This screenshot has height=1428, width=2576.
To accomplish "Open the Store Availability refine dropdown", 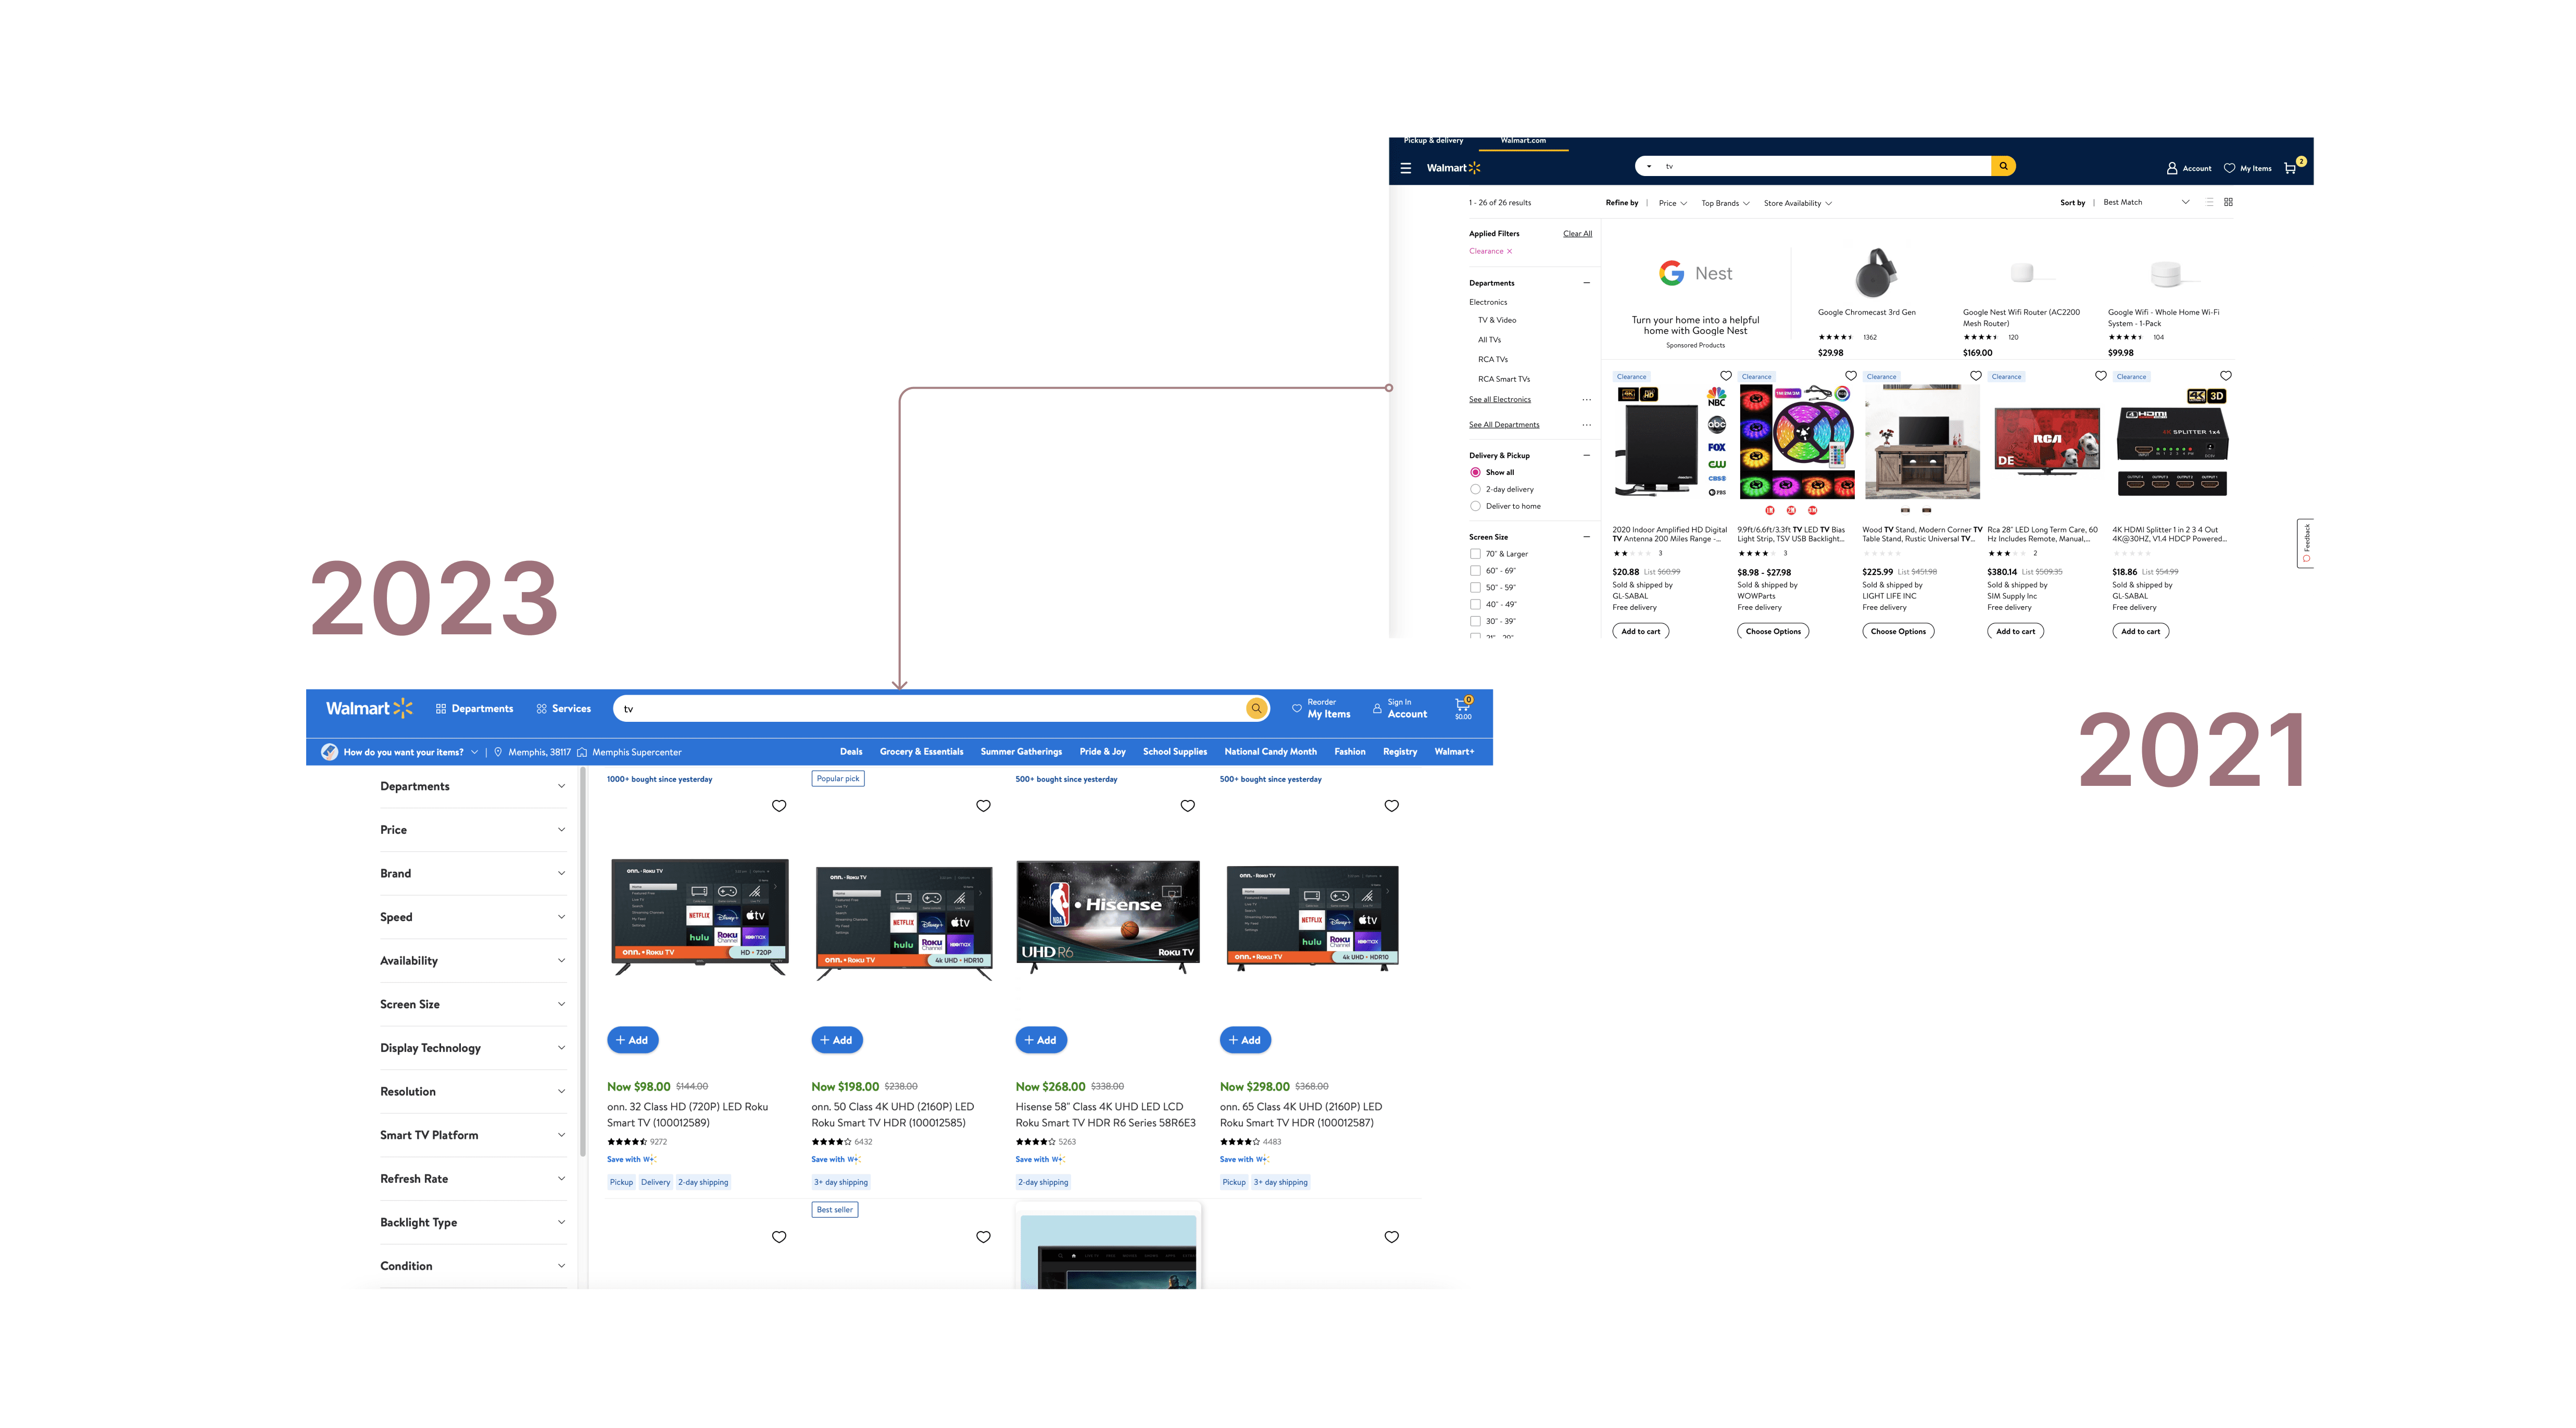I will pyautogui.click(x=1797, y=203).
